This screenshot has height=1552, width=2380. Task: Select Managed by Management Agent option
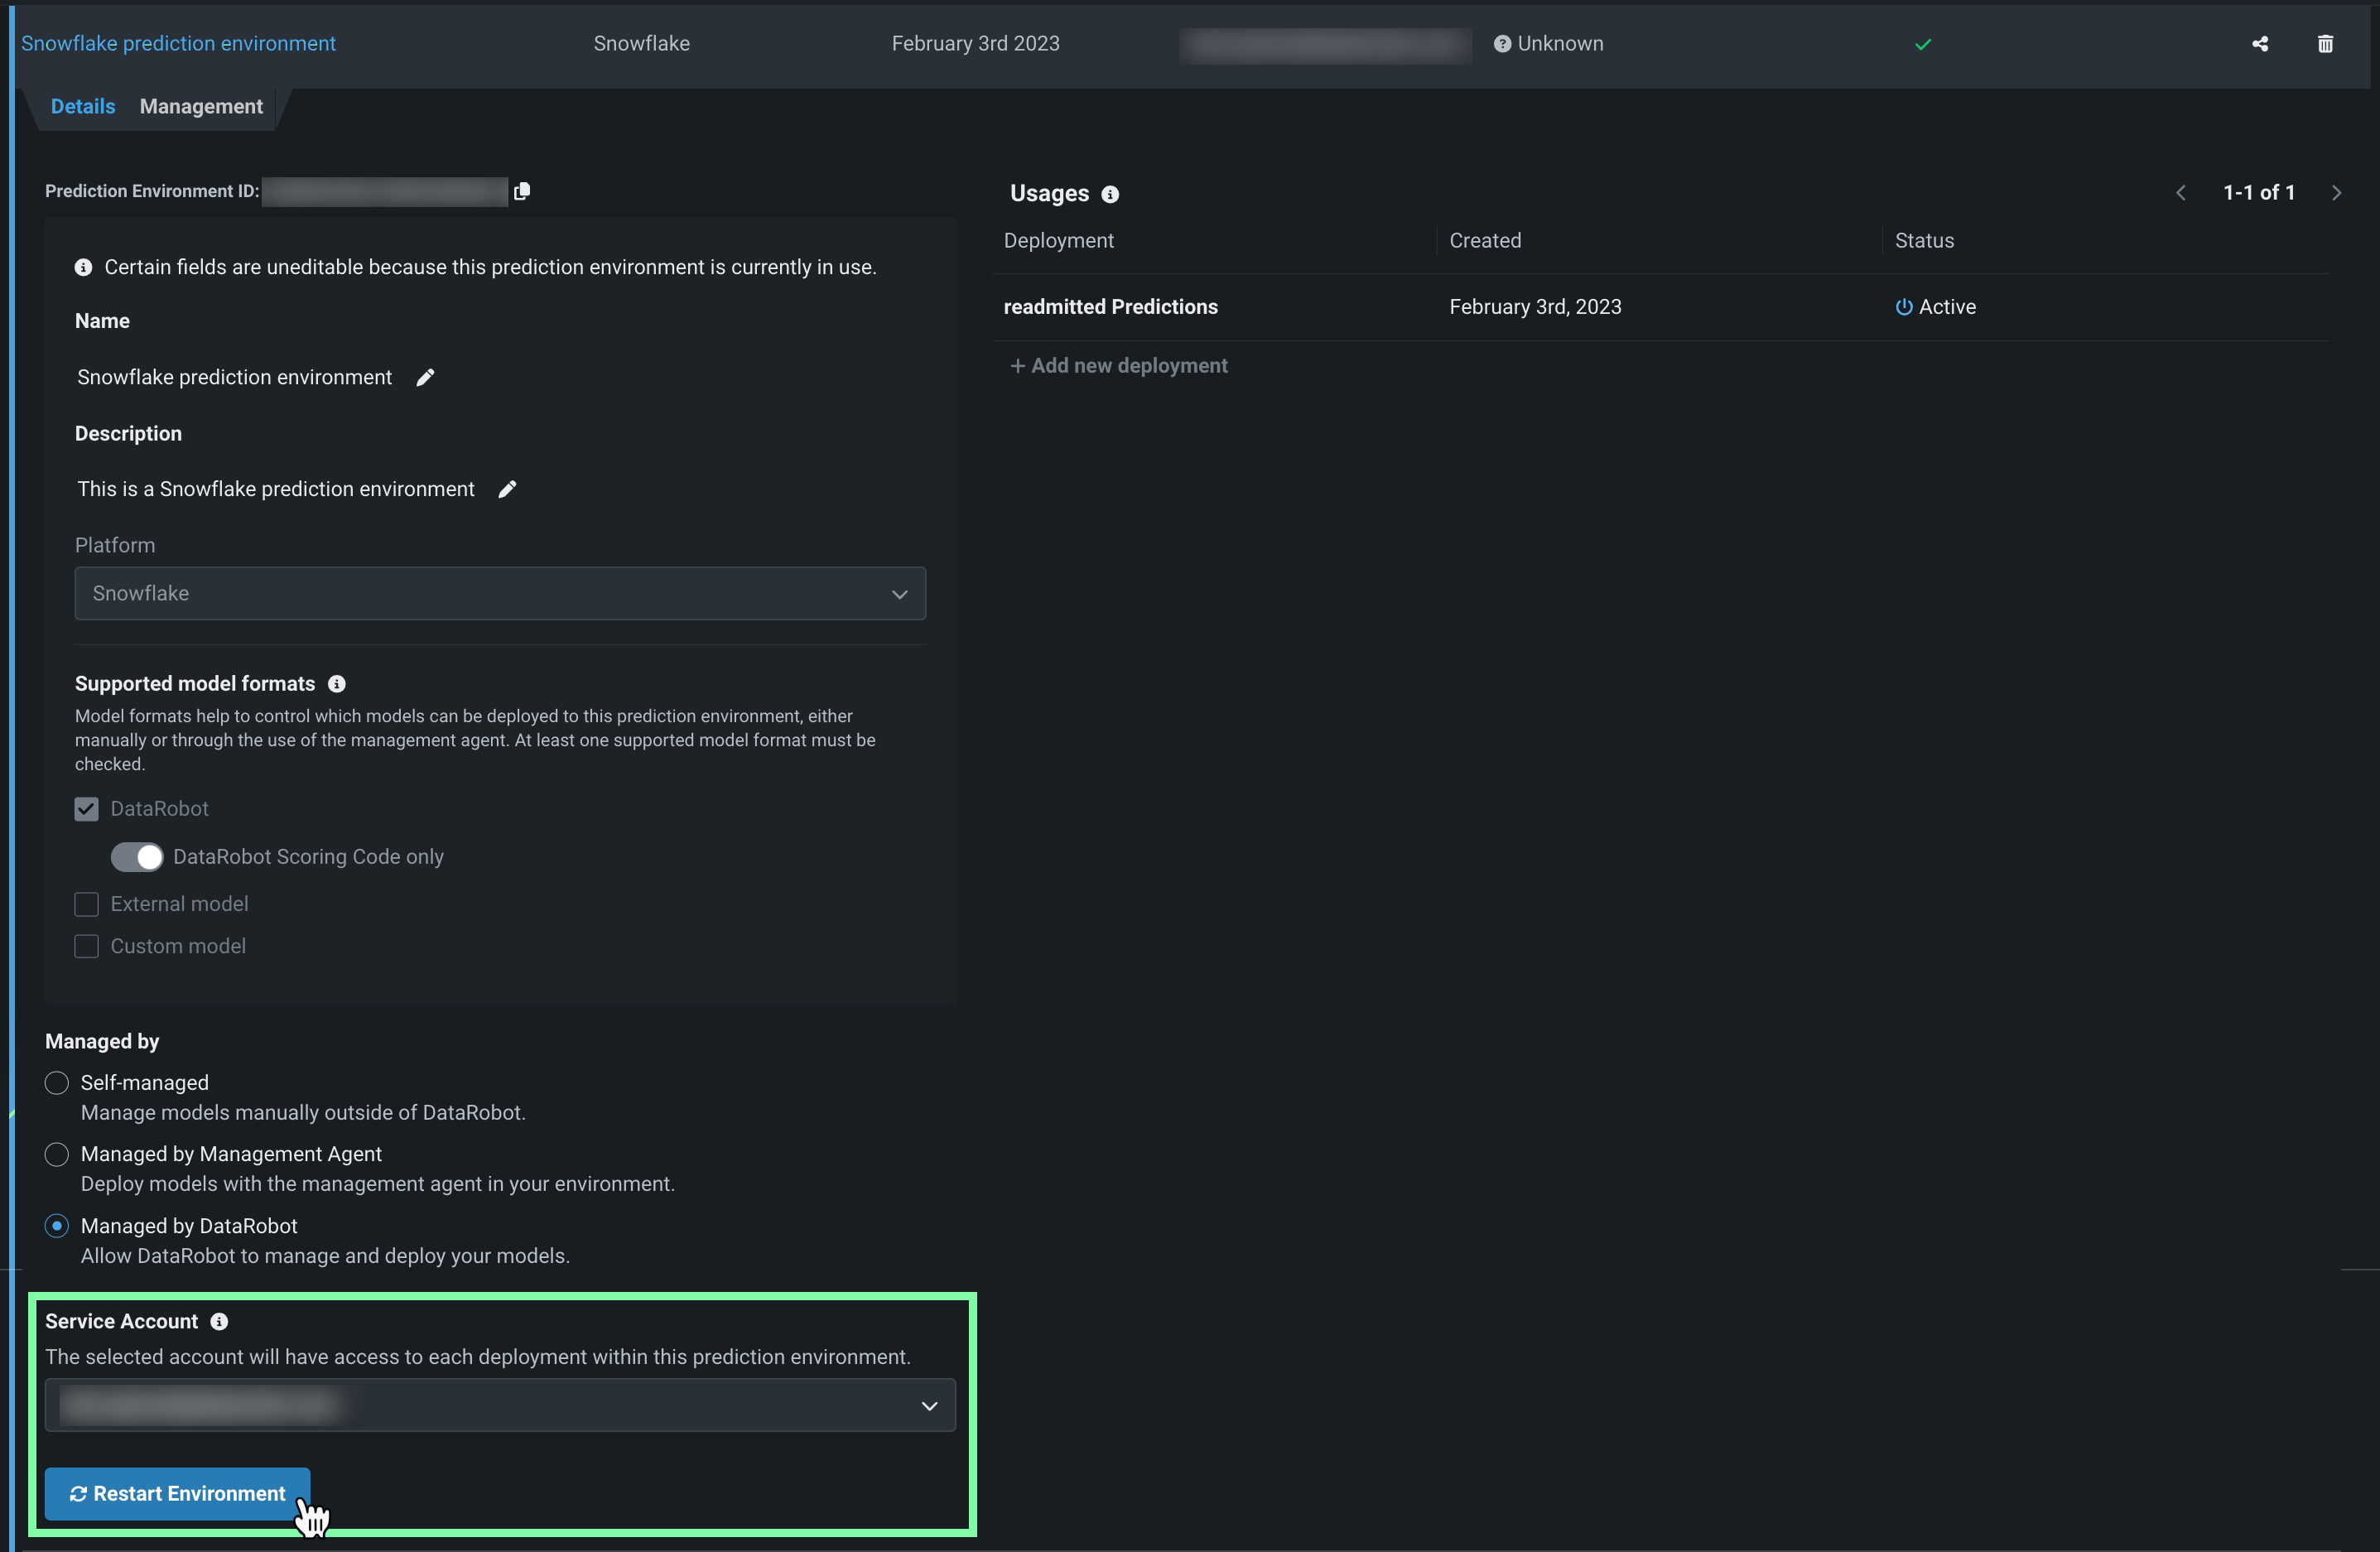[57, 1154]
